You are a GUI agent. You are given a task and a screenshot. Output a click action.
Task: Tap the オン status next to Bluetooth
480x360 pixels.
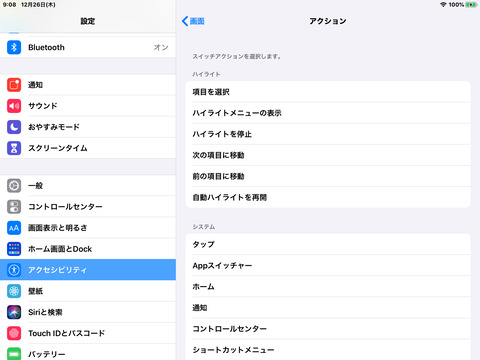(161, 47)
